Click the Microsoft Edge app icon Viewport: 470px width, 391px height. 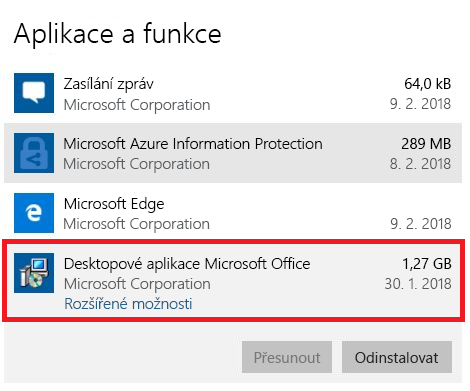click(34, 213)
